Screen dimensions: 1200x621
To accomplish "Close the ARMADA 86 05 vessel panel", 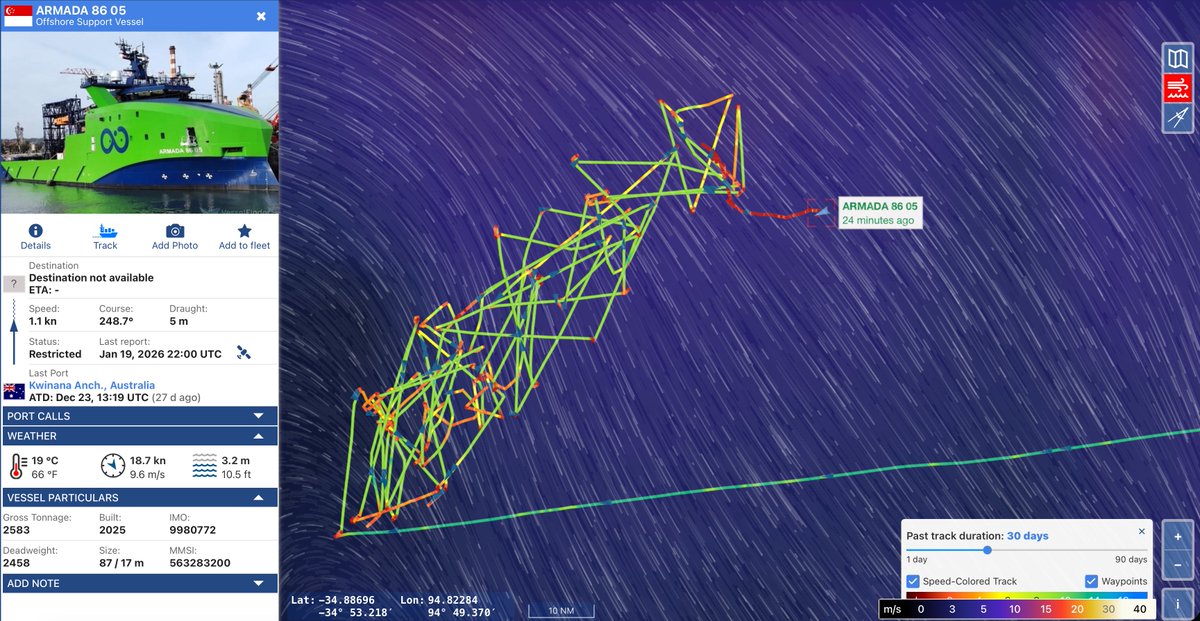I will point(261,16).
